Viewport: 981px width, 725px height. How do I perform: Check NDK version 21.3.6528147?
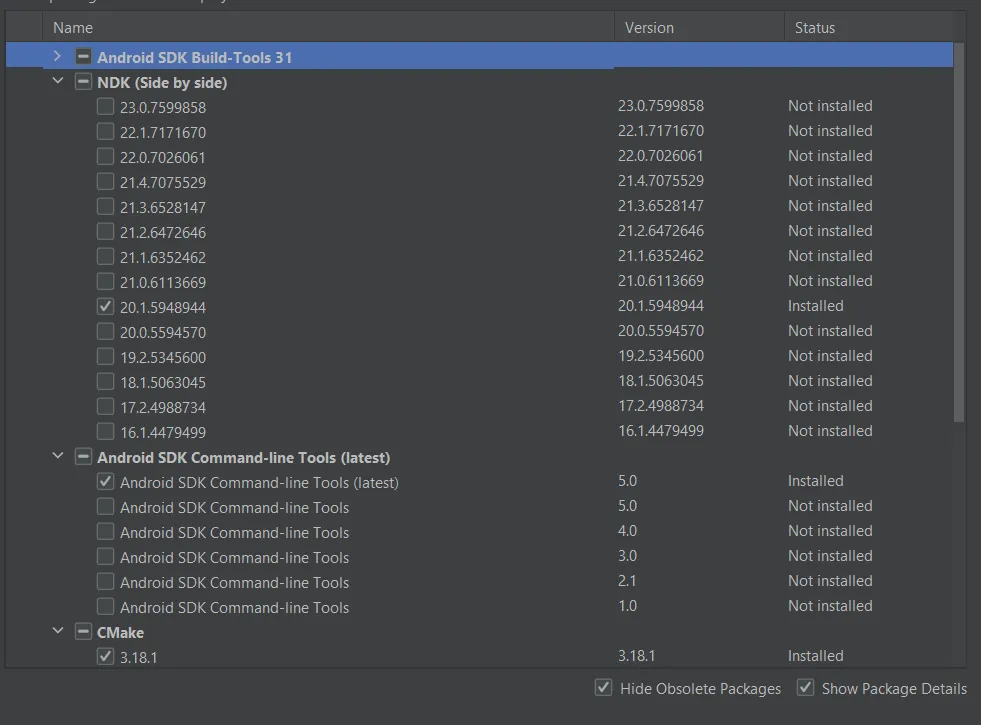tap(105, 206)
